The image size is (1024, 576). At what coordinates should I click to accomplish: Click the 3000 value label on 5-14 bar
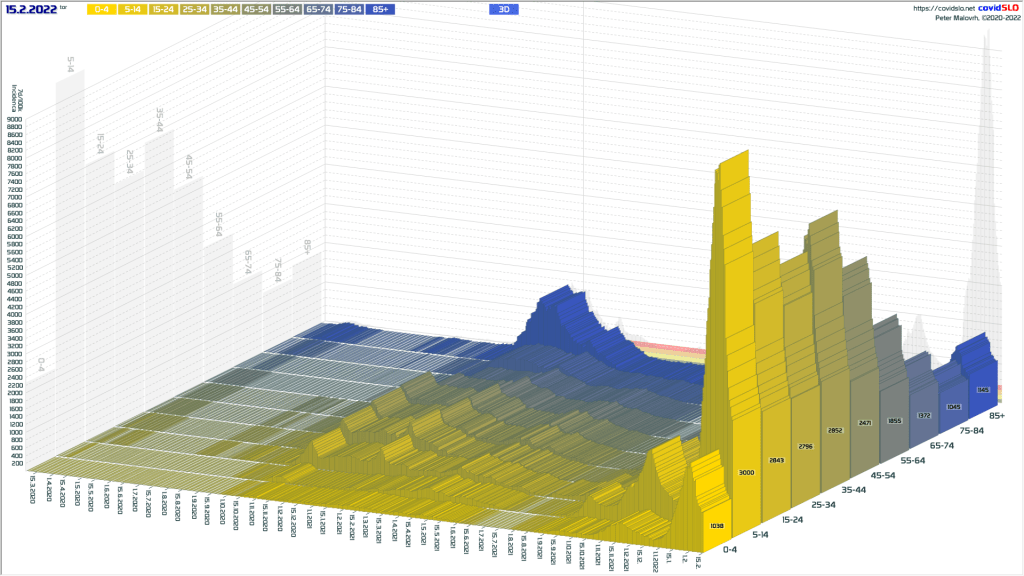click(748, 472)
